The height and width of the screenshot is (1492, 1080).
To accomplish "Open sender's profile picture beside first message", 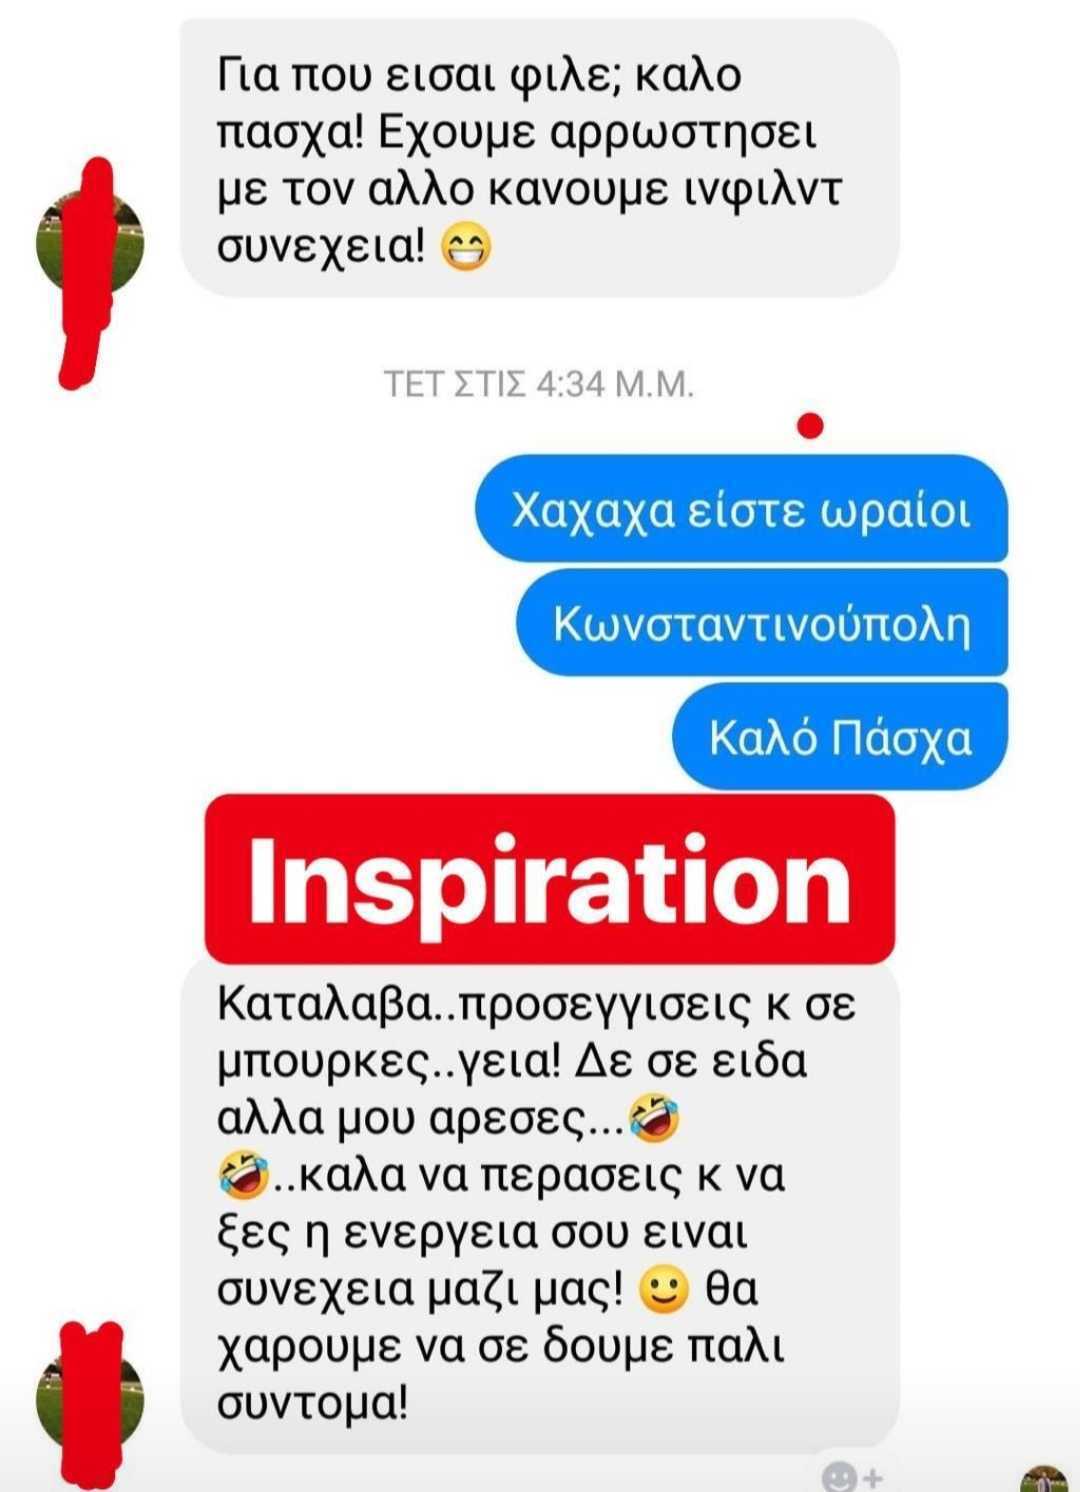I will tap(90, 242).
